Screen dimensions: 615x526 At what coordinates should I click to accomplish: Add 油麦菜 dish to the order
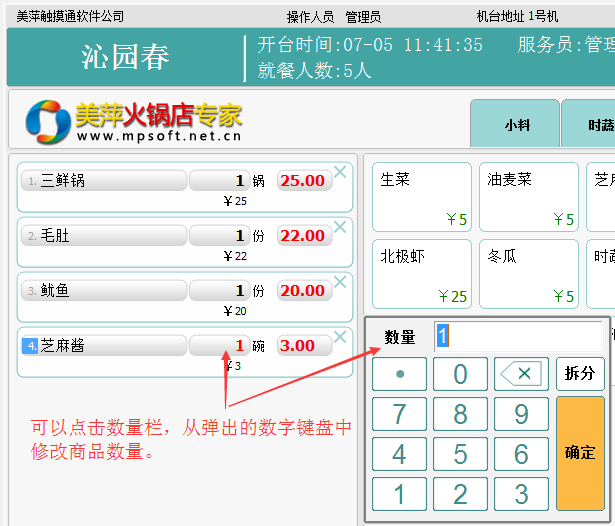[x=528, y=197]
